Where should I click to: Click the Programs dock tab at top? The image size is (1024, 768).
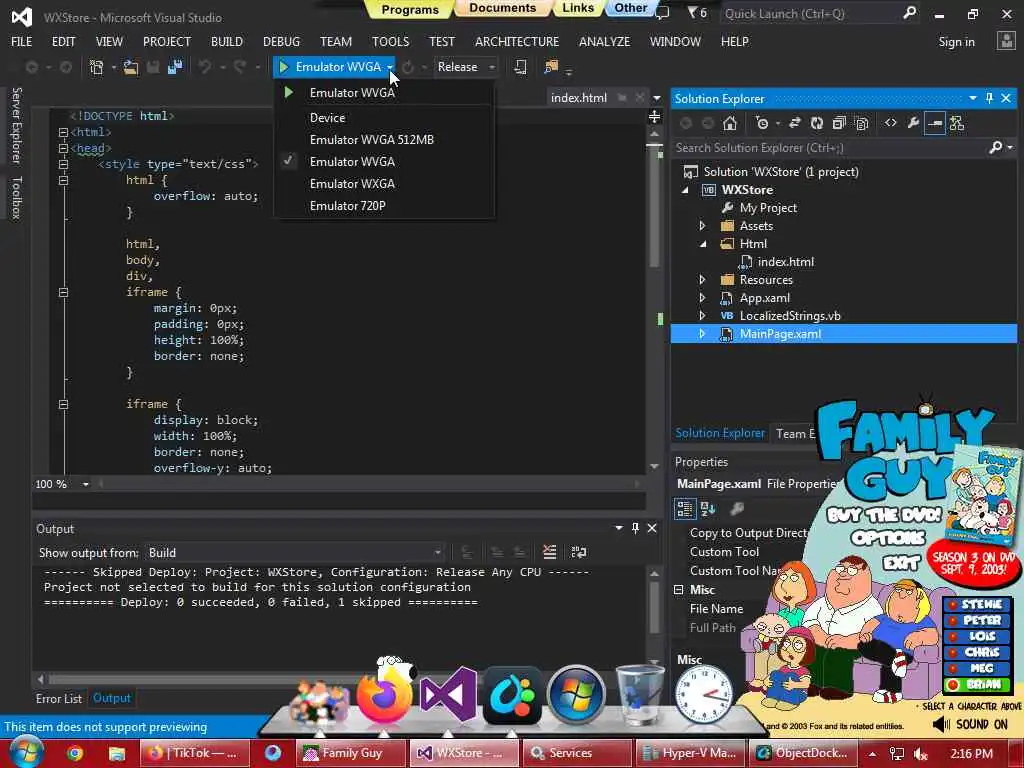click(x=410, y=9)
